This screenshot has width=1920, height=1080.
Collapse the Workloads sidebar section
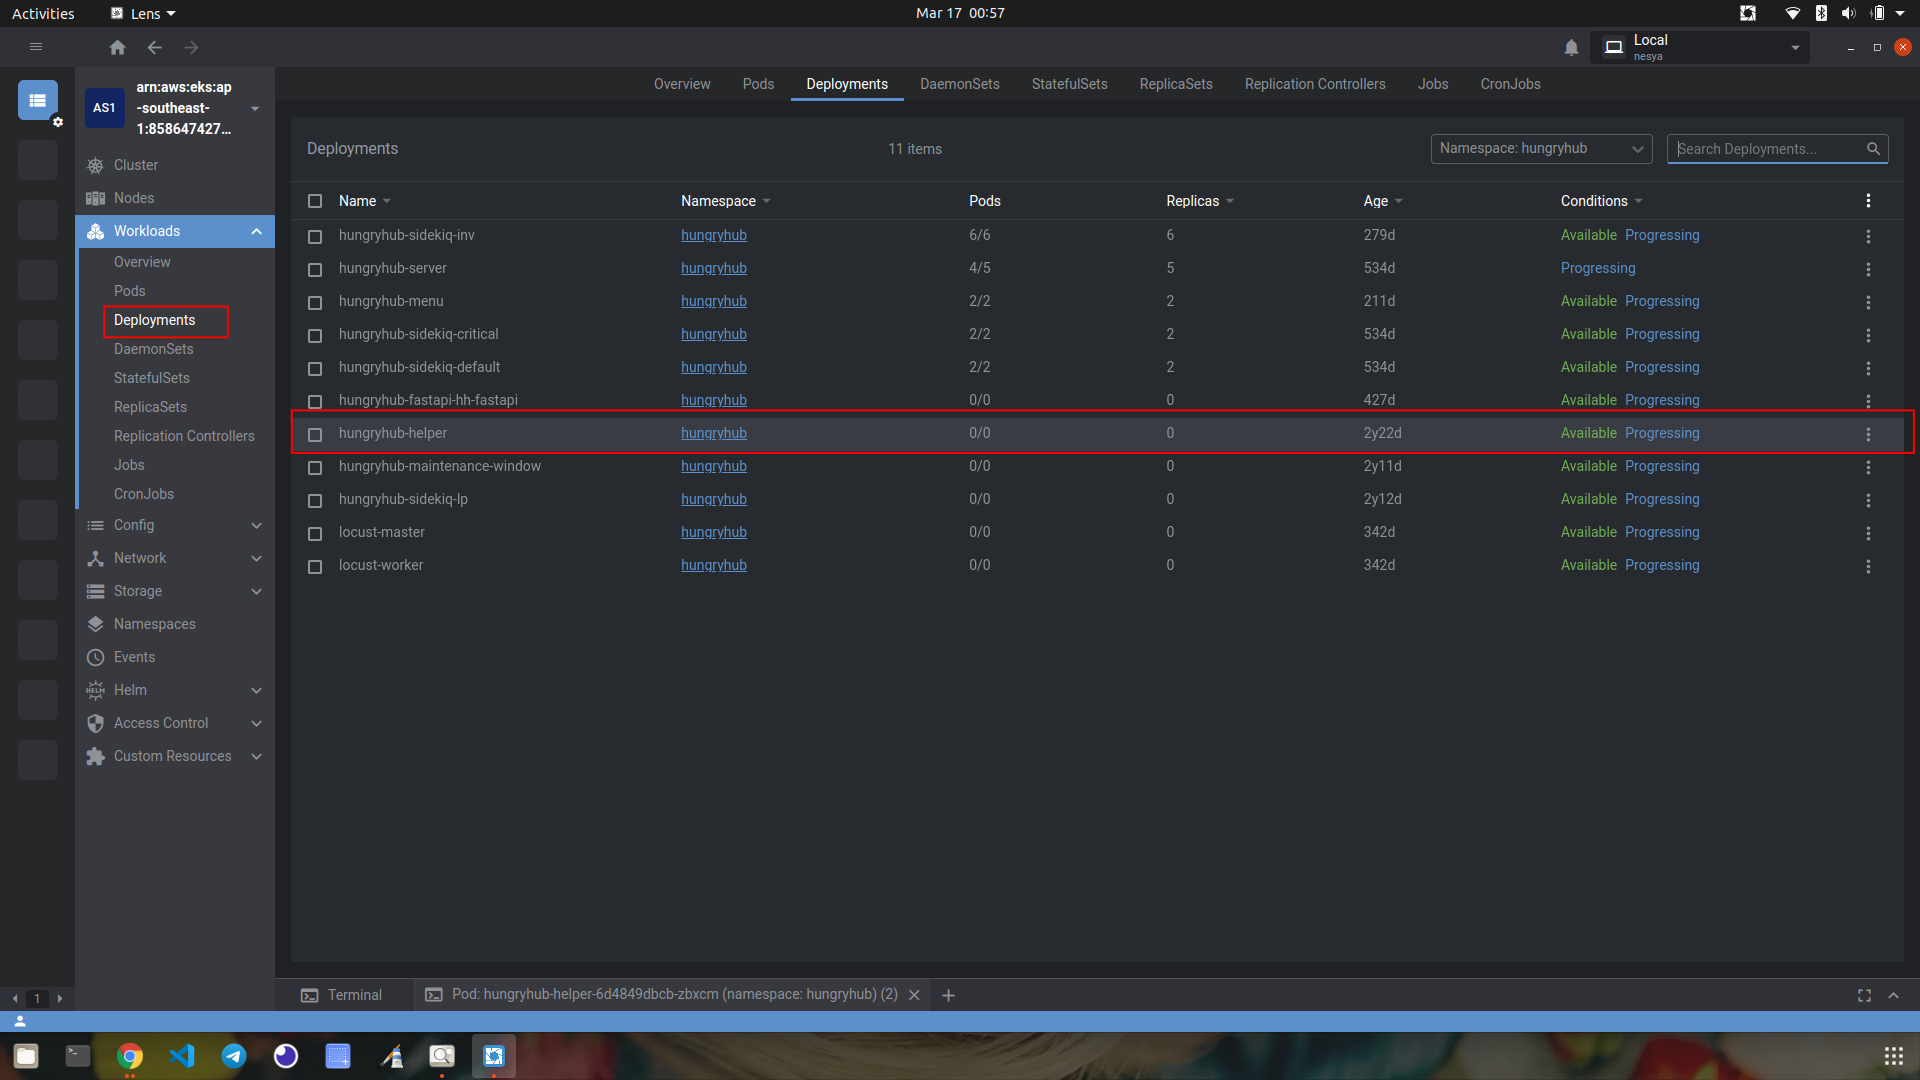256,231
